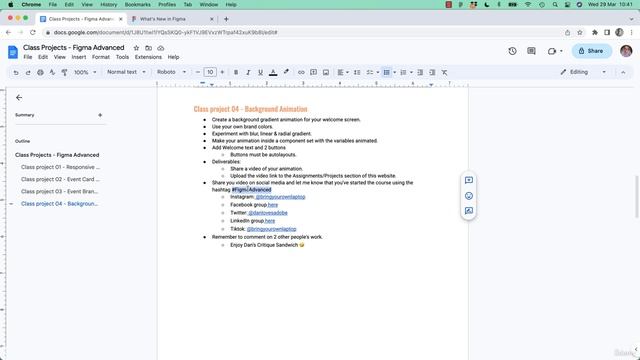Open the Roboto font dropdown
This screenshot has width=640, height=360.
[x=171, y=72]
